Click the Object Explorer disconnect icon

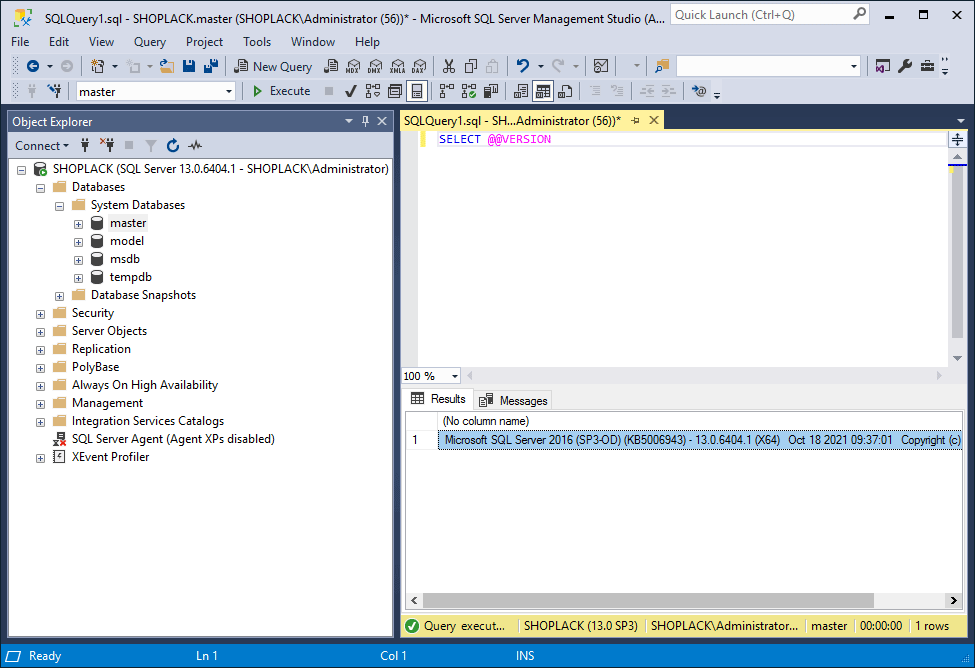tap(107, 146)
